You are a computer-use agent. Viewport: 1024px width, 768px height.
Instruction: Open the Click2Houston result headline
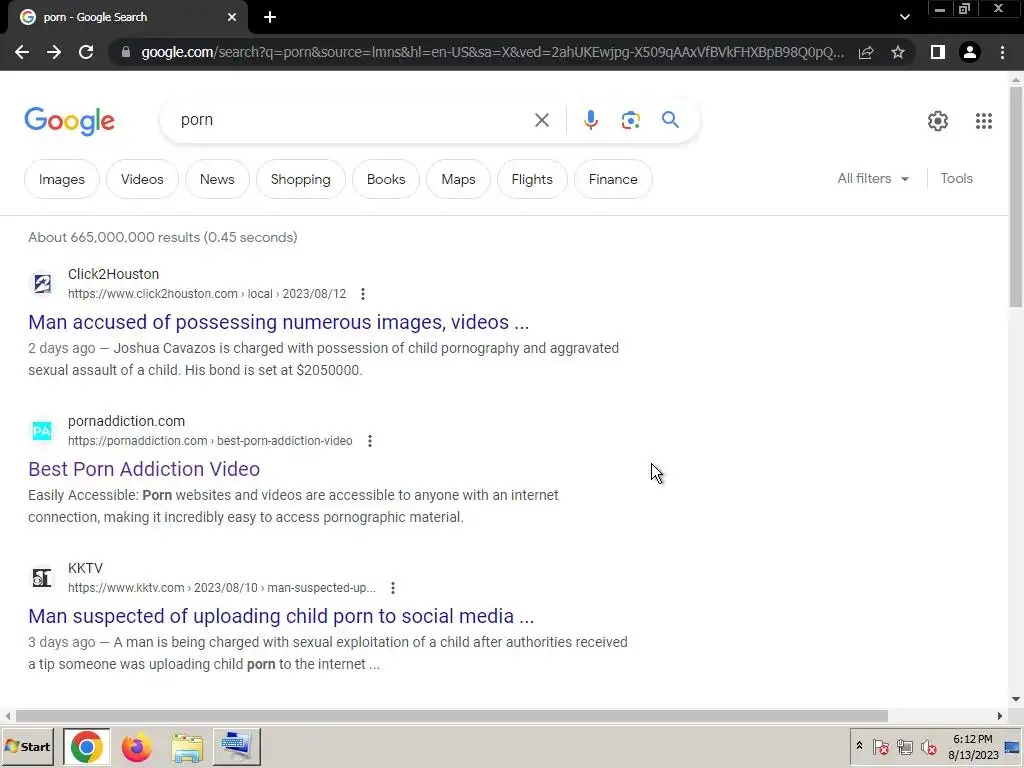pos(278,322)
